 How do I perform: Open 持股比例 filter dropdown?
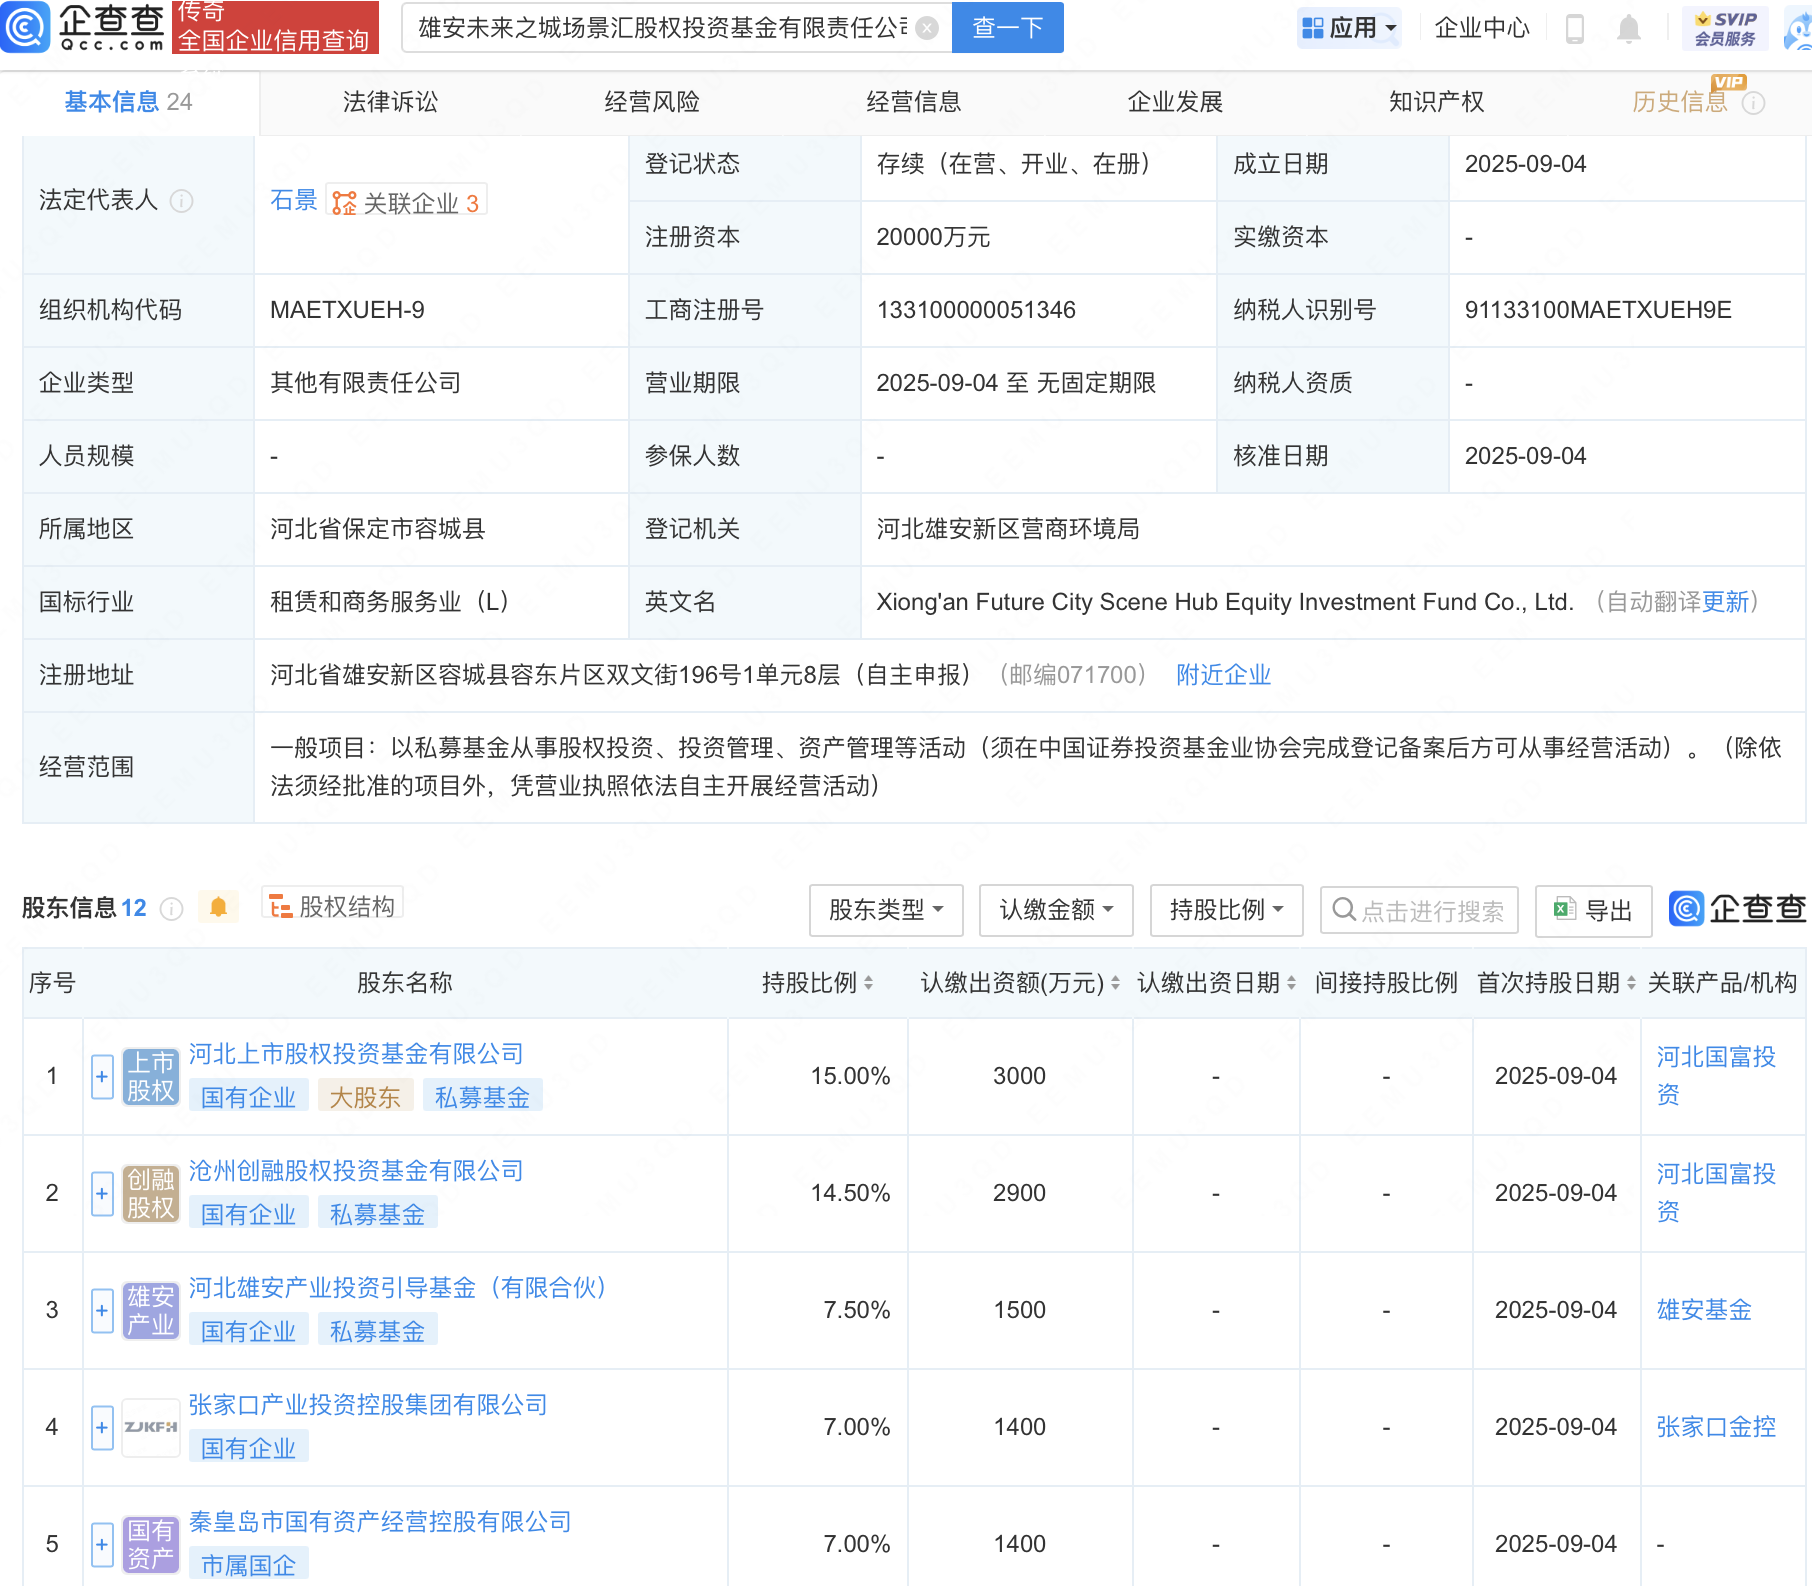click(x=1226, y=910)
